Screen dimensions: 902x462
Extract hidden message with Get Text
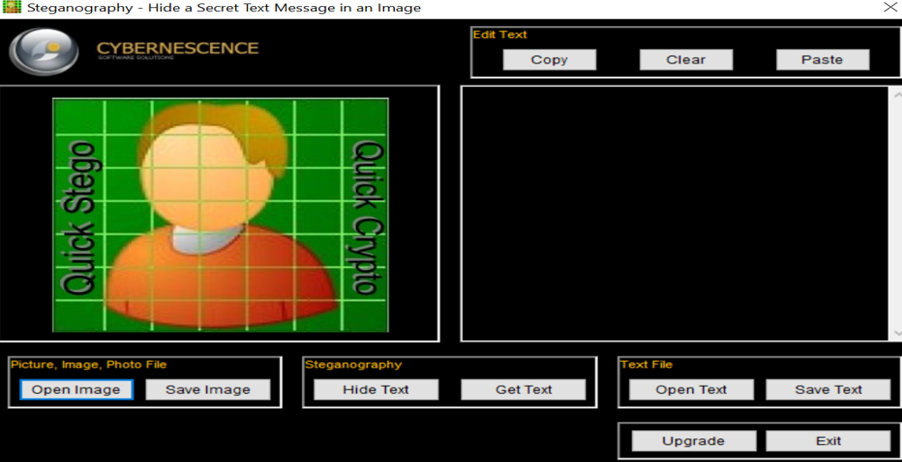pos(523,390)
